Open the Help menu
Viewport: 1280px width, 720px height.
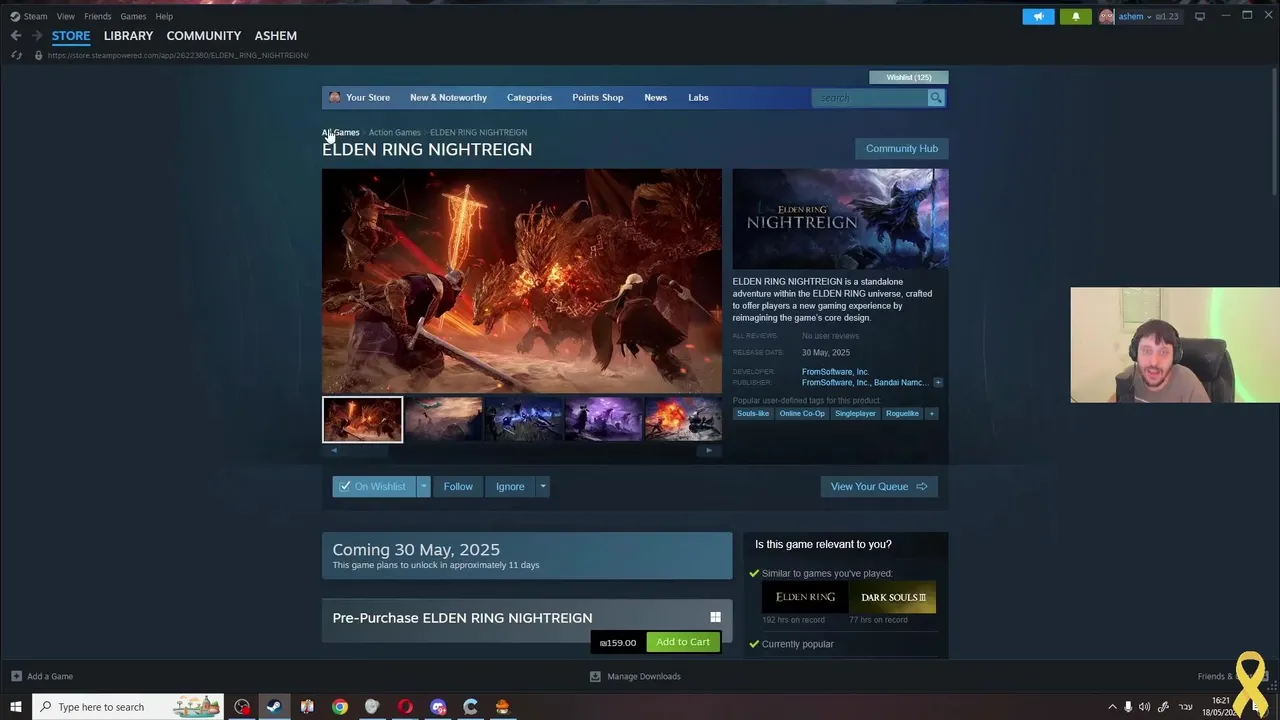point(164,16)
